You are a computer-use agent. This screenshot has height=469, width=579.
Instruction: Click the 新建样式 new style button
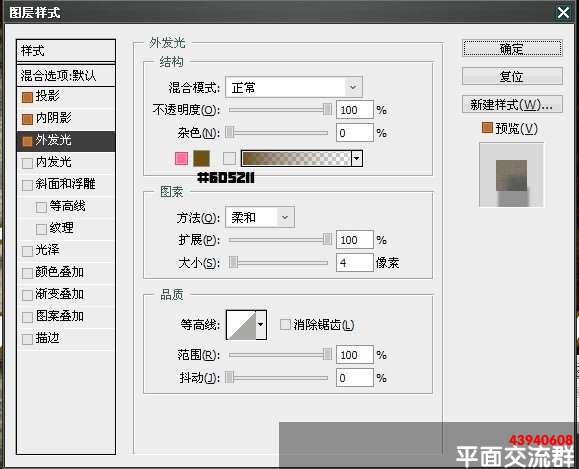[512, 105]
